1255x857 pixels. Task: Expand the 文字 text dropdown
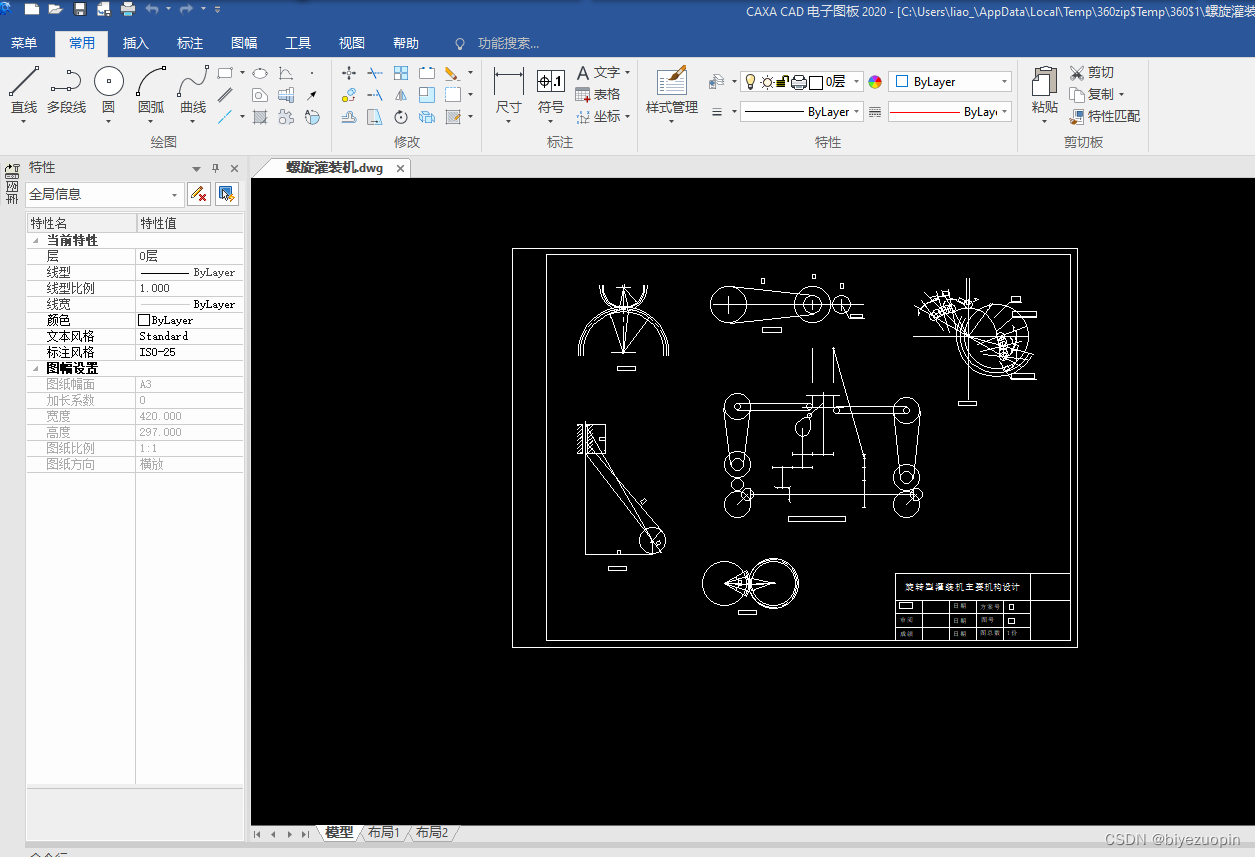[627, 72]
